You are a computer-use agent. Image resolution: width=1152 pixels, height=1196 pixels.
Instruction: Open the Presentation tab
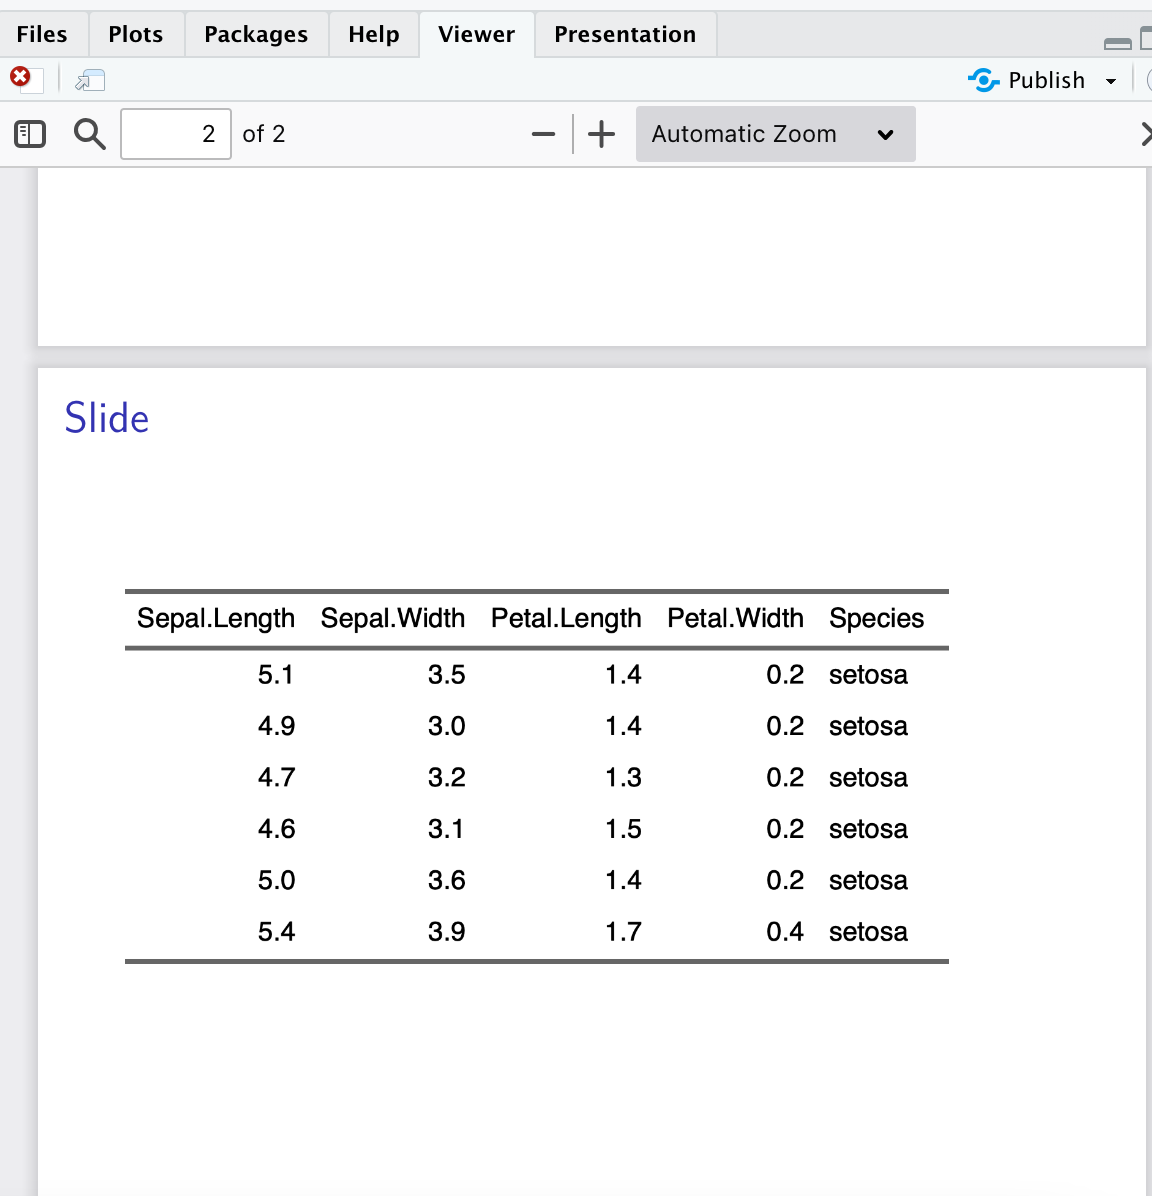coord(625,34)
